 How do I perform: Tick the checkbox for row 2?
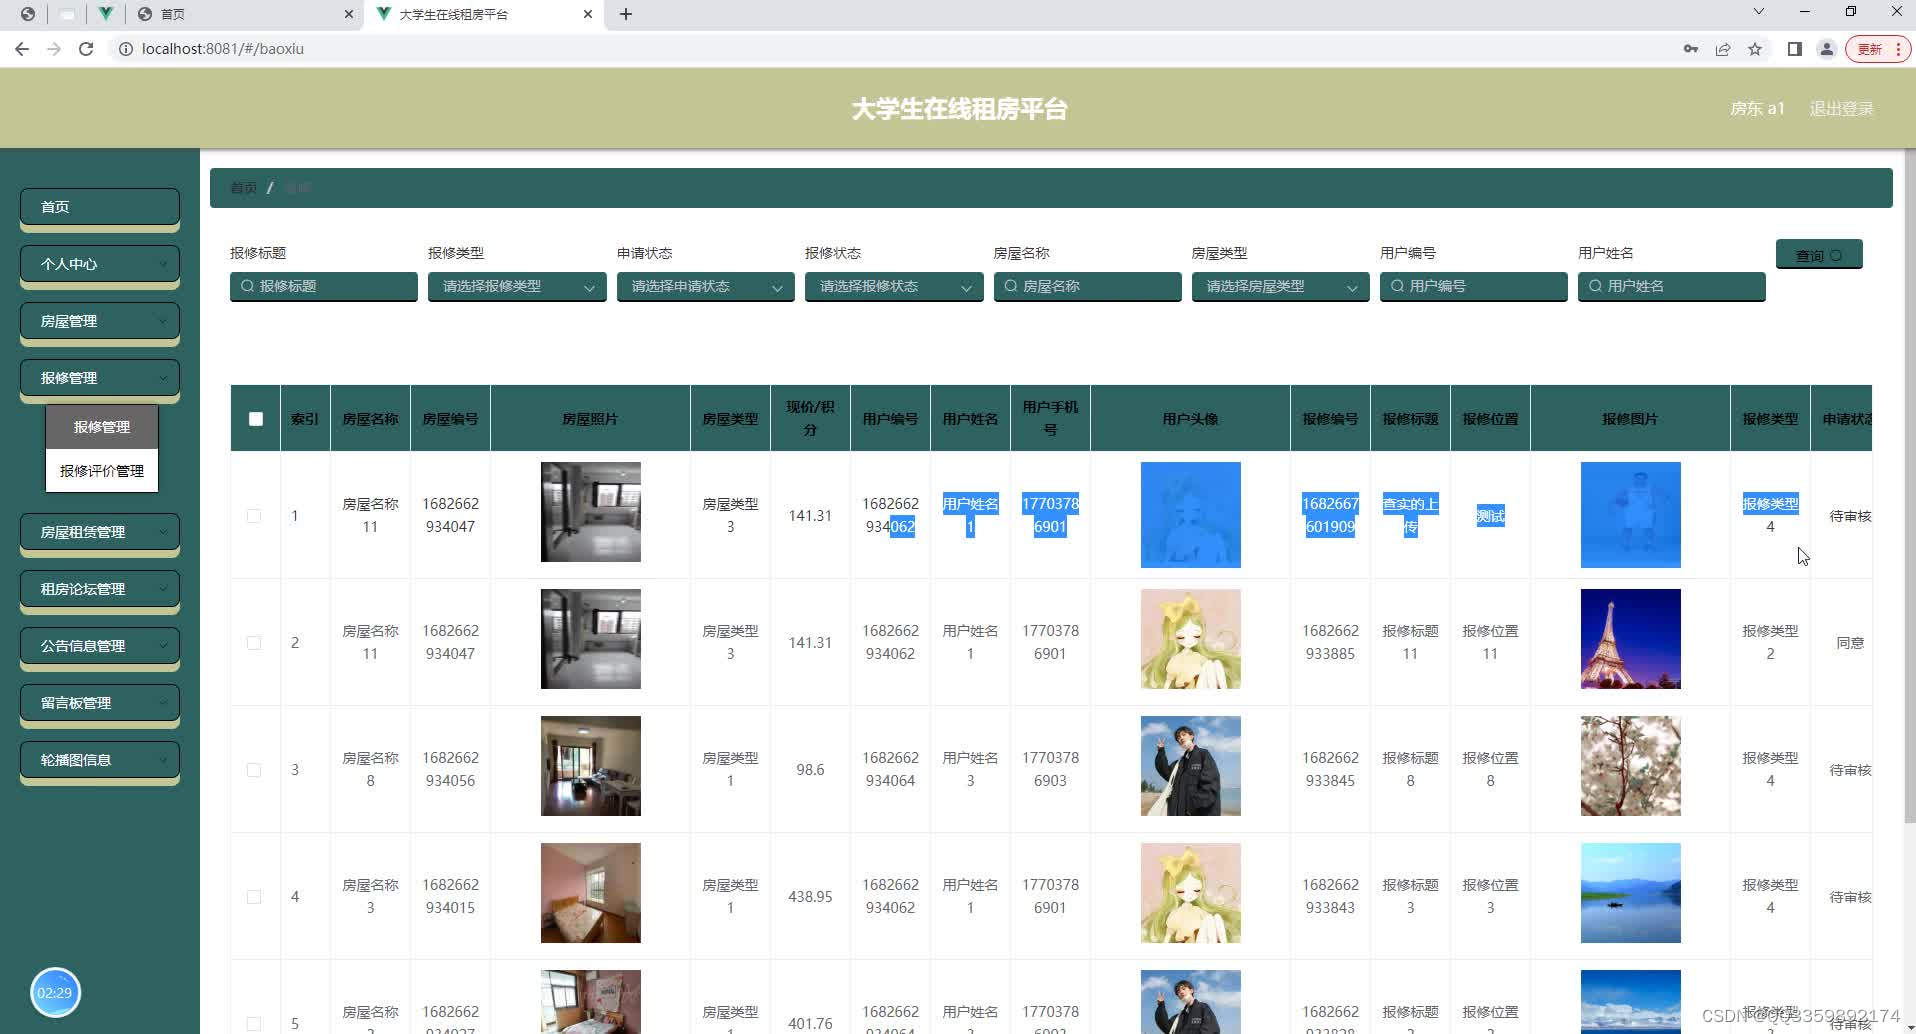254,643
